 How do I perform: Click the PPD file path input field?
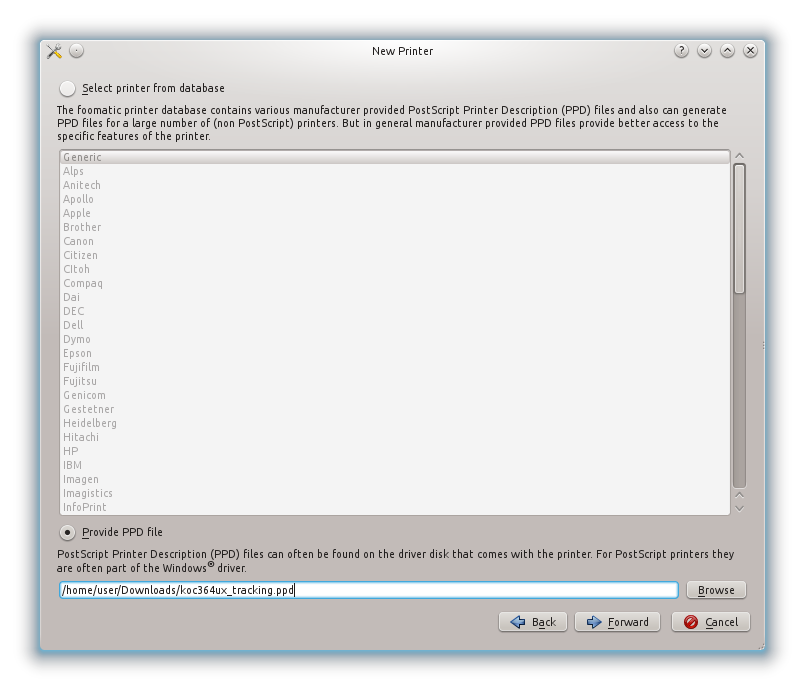click(x=368, y=590)
